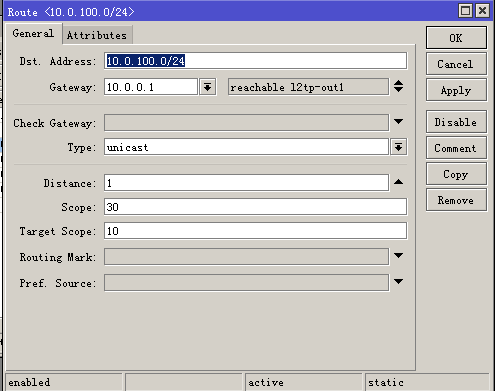Expand the Routing Mark field
This screenshot has width=495, height=391.
(398, 256)
